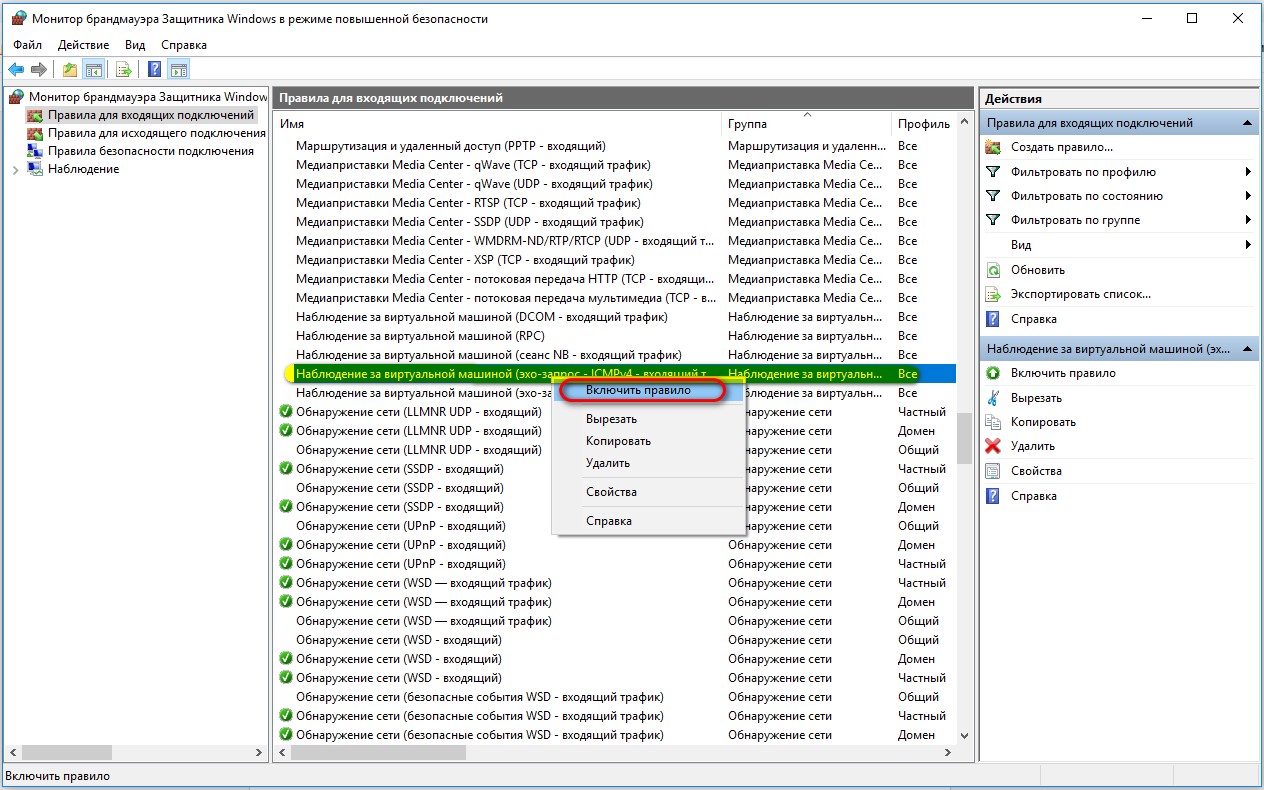Image resolution: width=1264 pixels, height=790 pixels.
Task: Open the Вид menu in menu bar
Action: (135, 45)
